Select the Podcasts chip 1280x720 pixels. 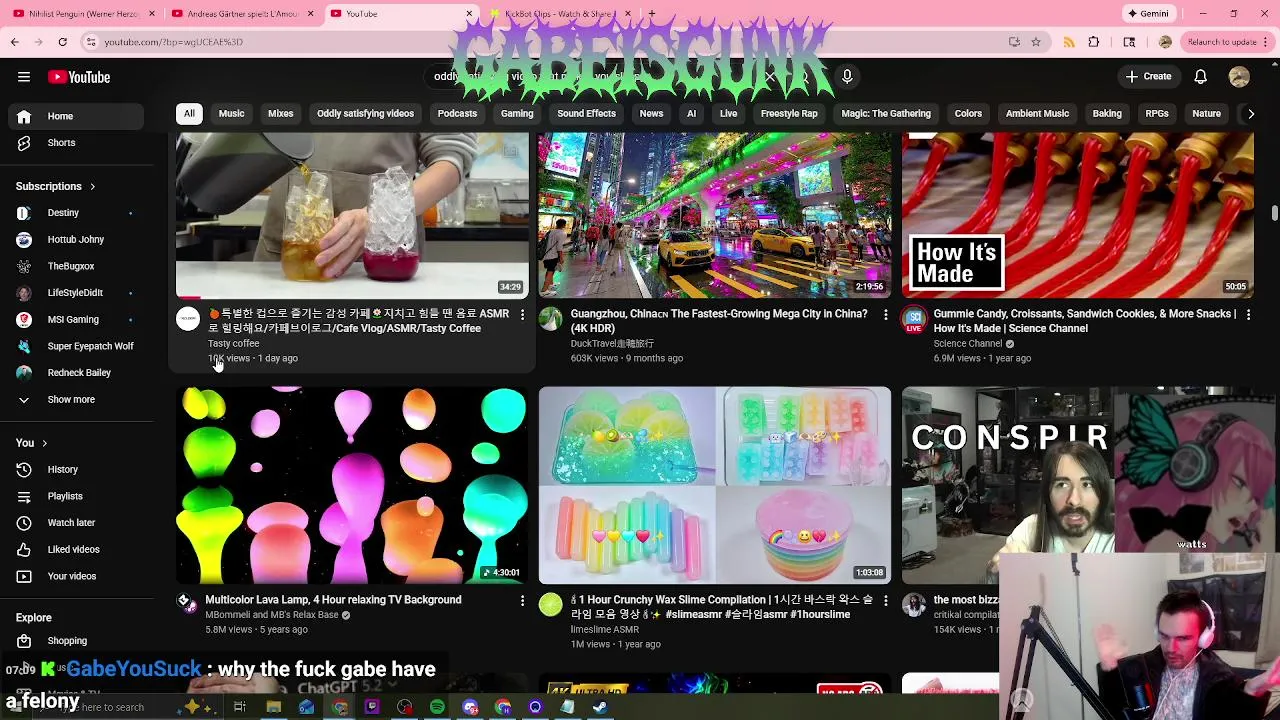[x=457, y=114]
